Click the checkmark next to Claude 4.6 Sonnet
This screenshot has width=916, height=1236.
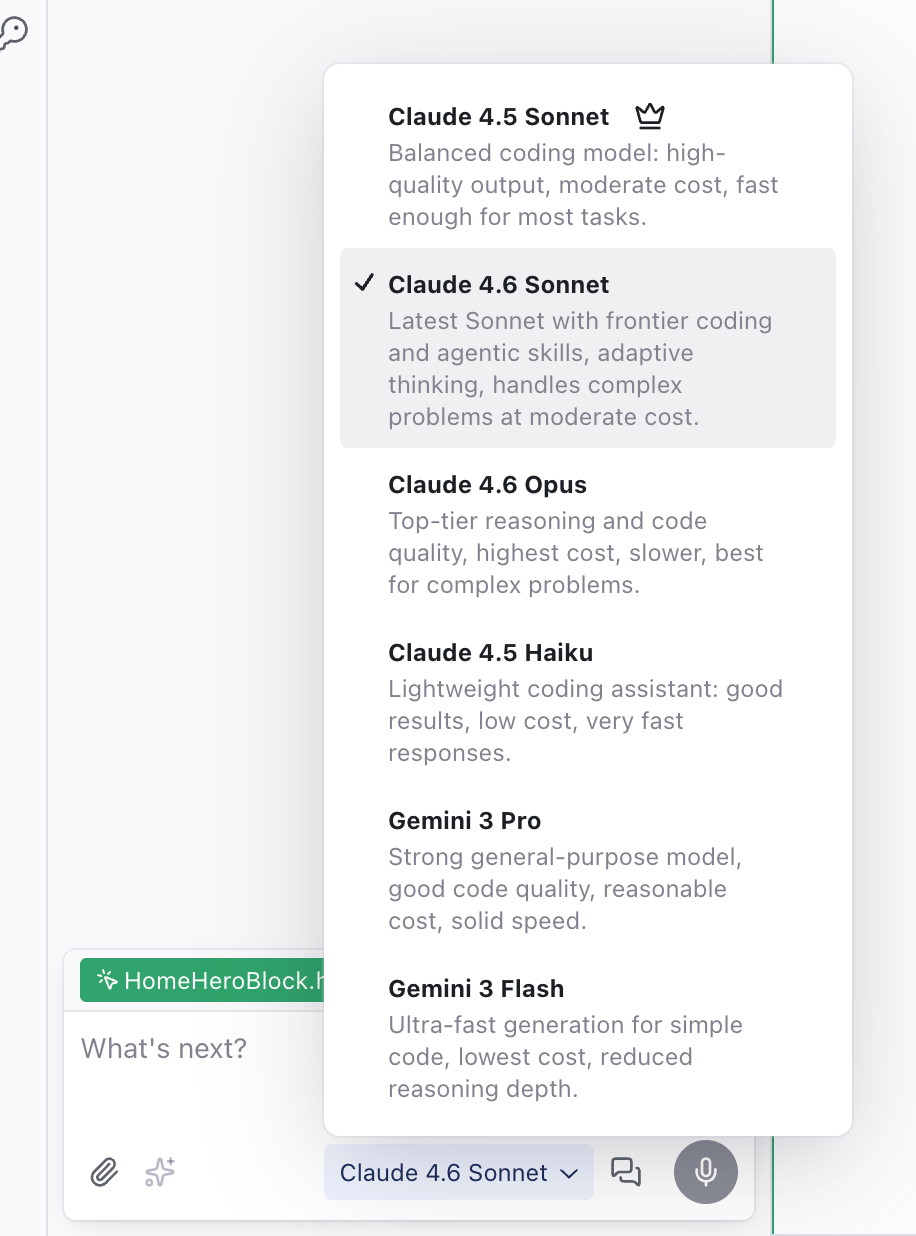[x=364, y=284]
